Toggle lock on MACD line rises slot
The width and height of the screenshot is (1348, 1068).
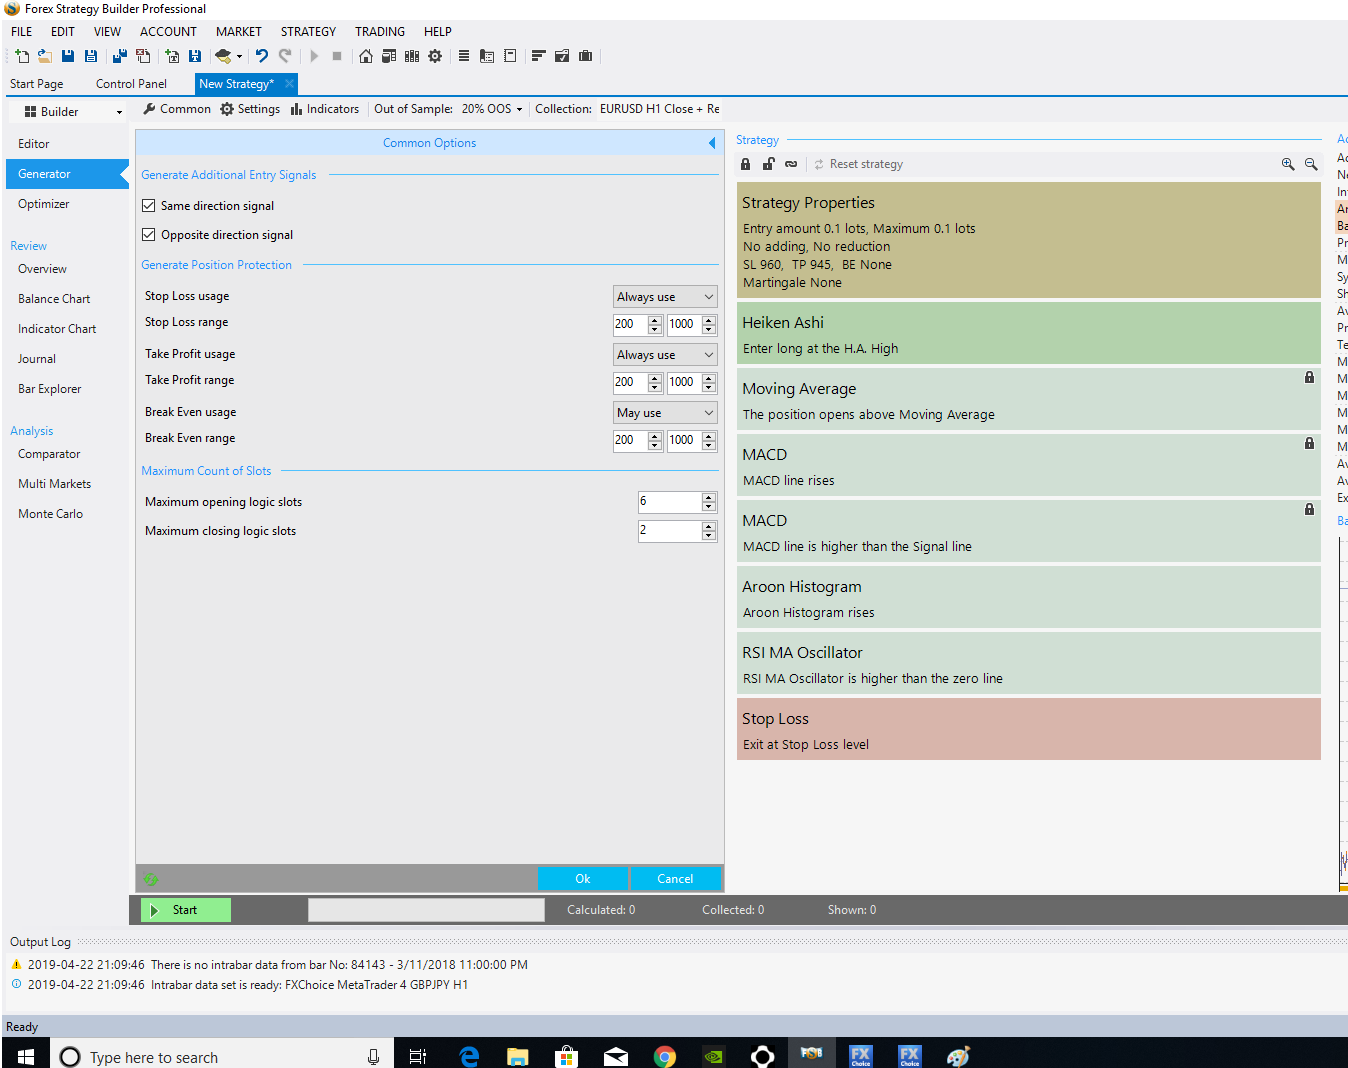click(x=1309, y=443)
